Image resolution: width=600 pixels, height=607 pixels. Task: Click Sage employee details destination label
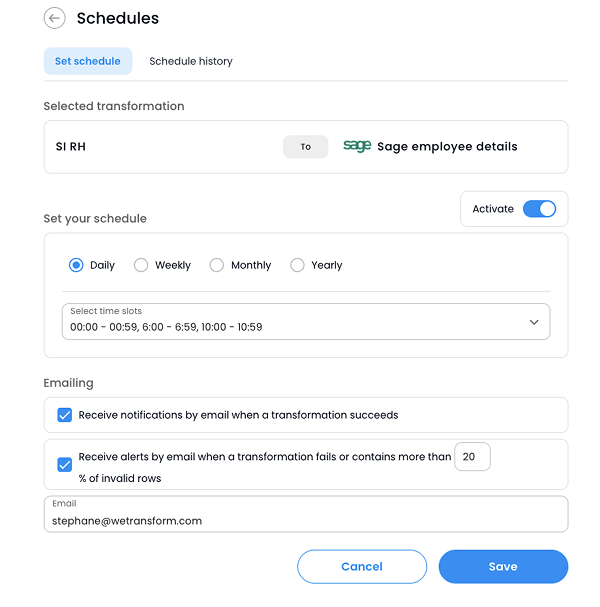pos(447,147)
